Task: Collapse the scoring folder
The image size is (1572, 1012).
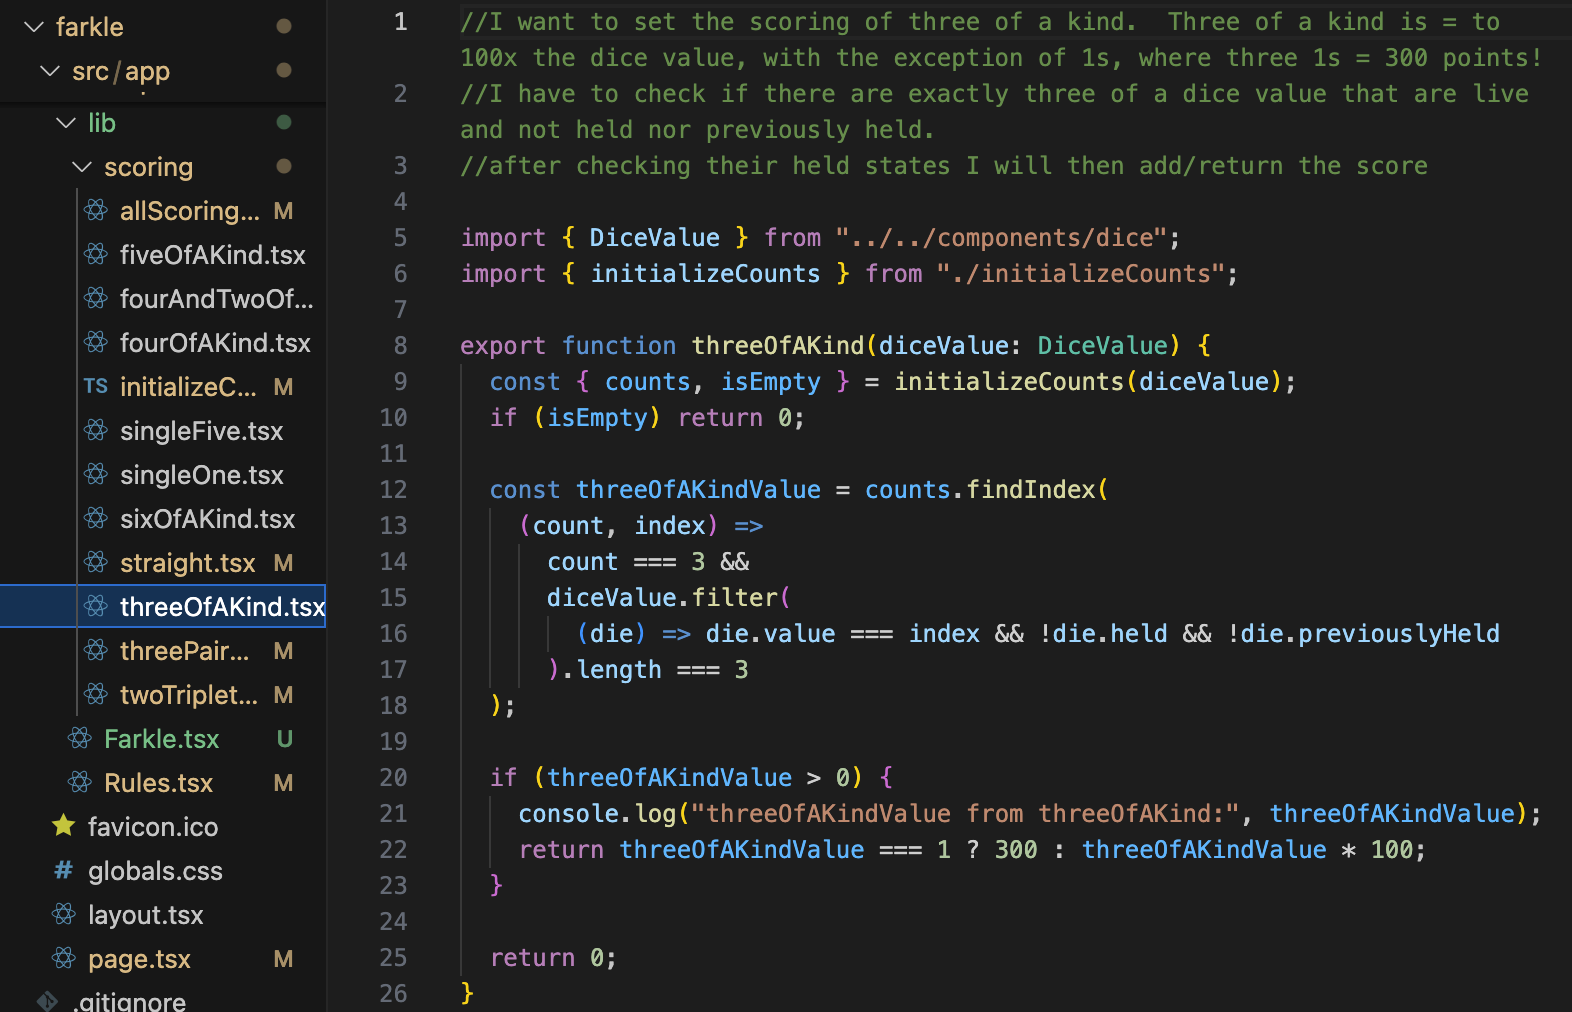Action: (82, 167)
